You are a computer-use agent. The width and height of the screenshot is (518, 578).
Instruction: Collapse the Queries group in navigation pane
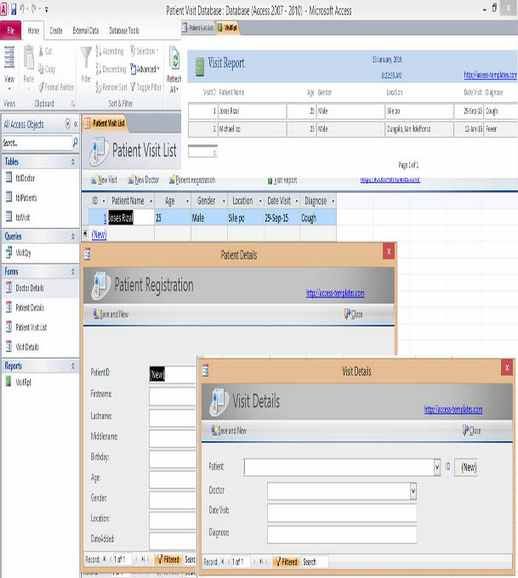pos(73,236)
